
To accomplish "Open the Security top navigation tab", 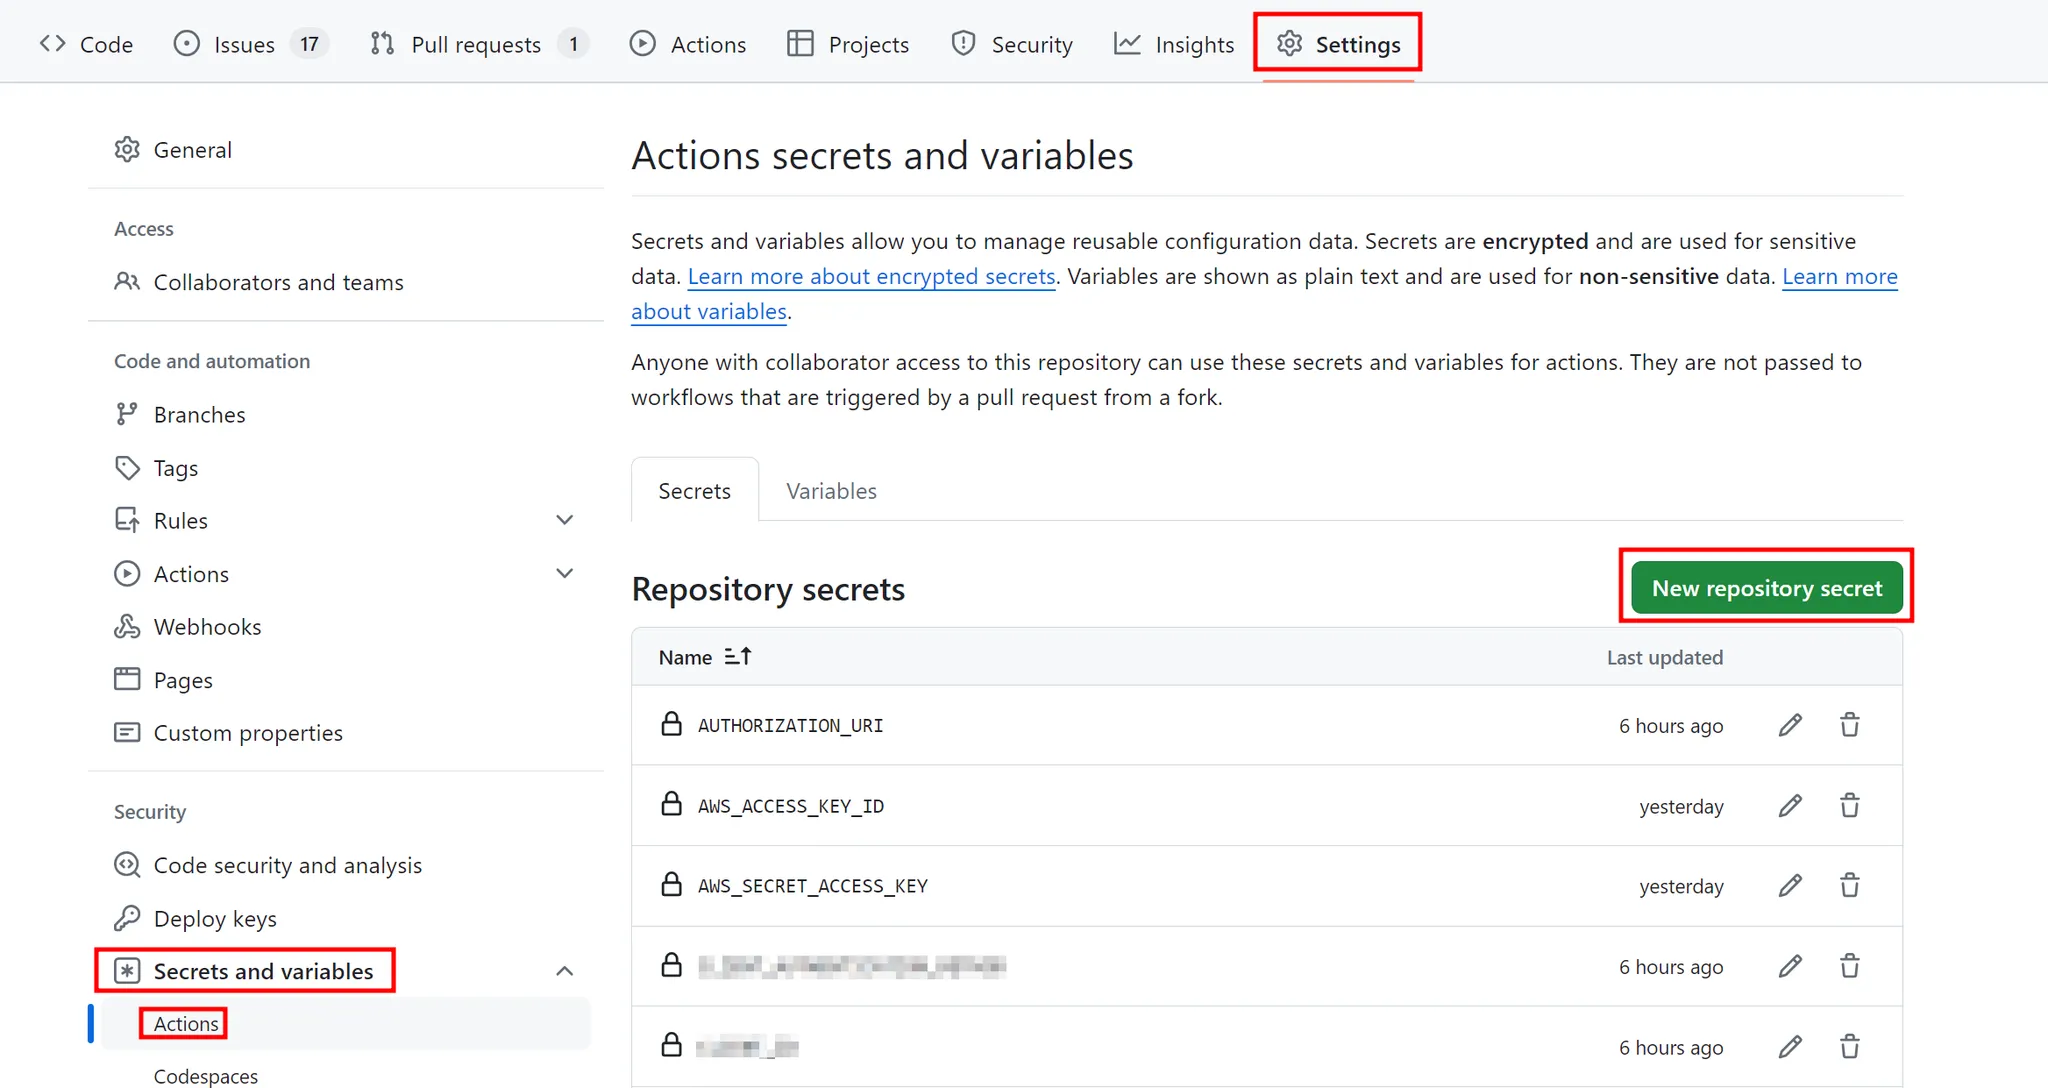I will click(x=1012, y=44).
